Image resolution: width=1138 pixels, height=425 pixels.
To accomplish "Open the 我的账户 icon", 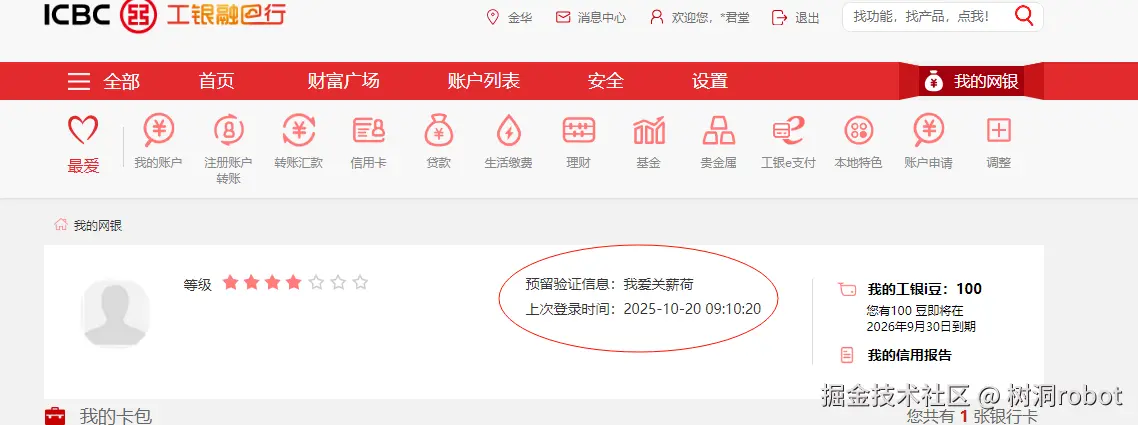I will (x=158, y=131).
